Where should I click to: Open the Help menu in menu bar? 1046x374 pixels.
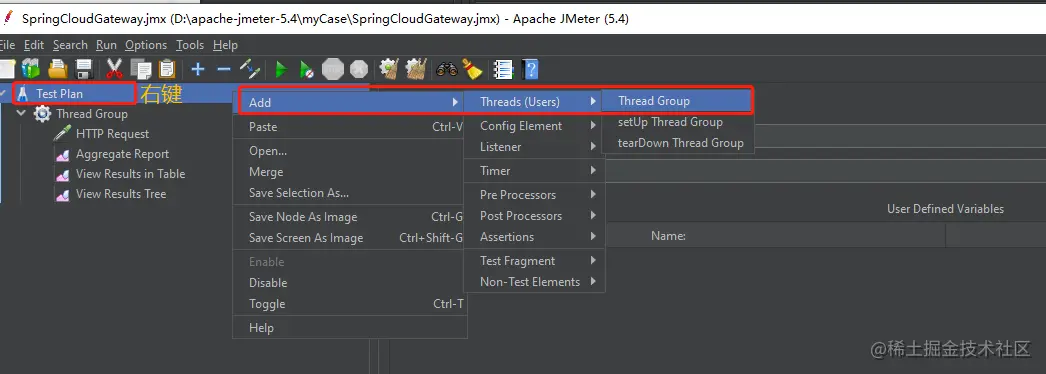225,45
